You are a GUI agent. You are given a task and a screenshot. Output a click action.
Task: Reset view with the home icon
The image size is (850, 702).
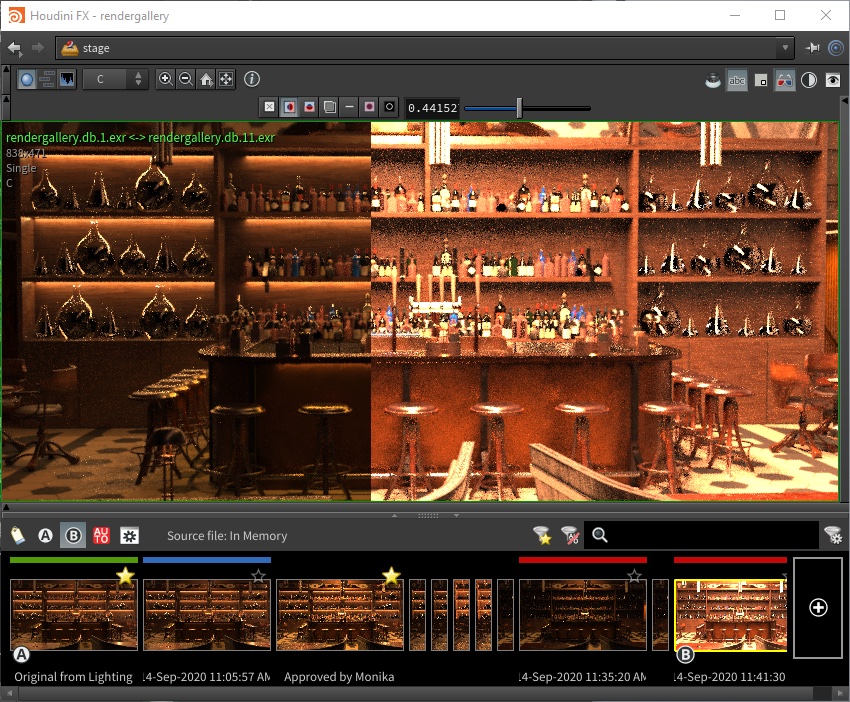206,79
